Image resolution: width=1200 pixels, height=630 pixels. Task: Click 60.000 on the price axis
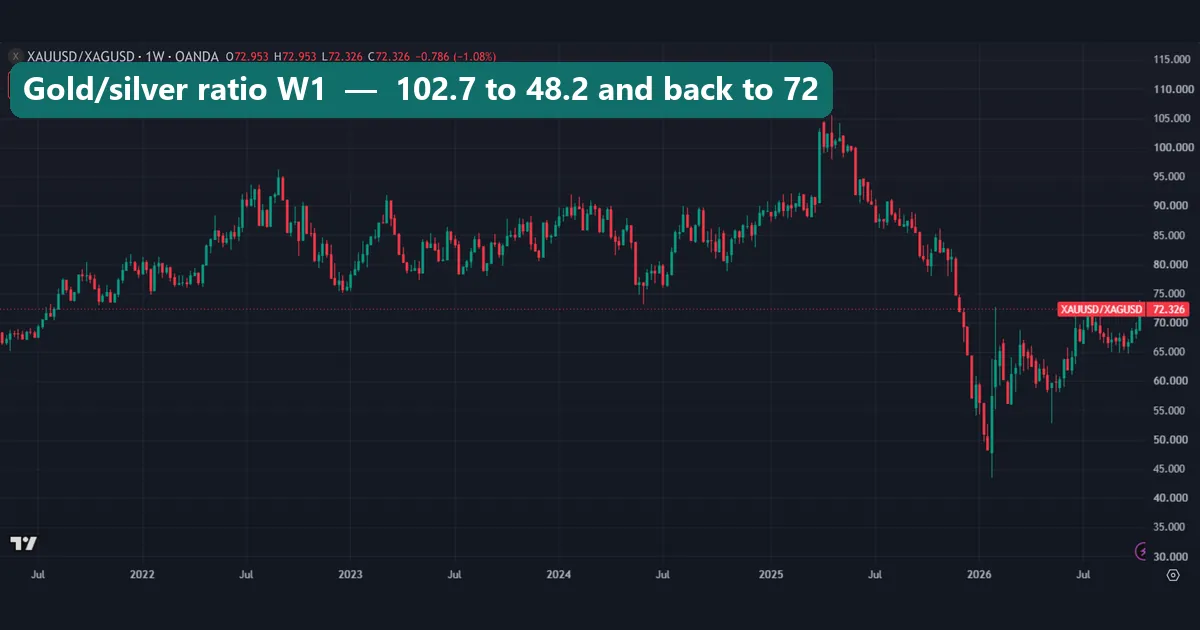(1172, 381)
